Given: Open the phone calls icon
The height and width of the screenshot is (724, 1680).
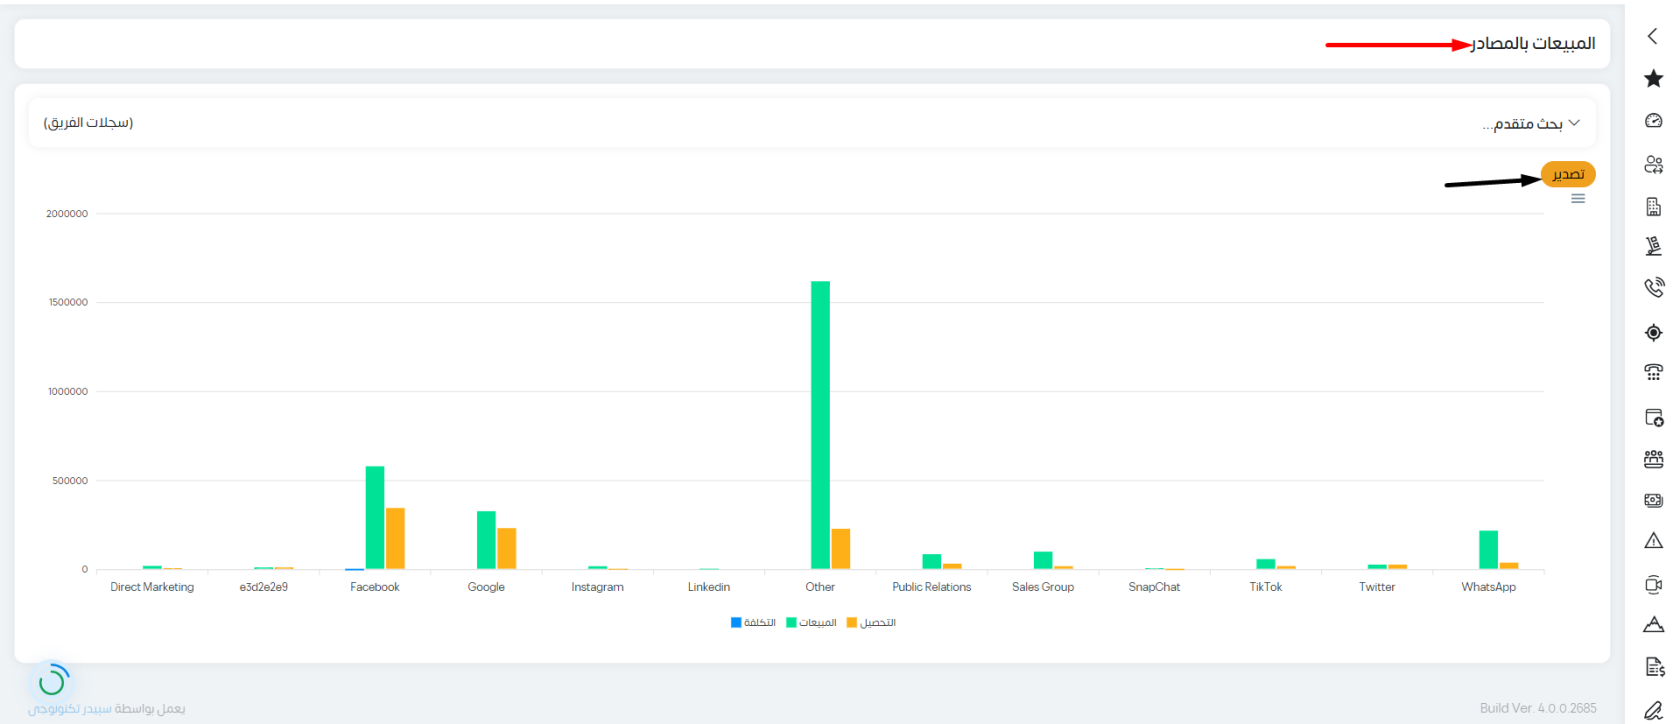Looking at the screenshot, I should click(x=1653, y=288).
